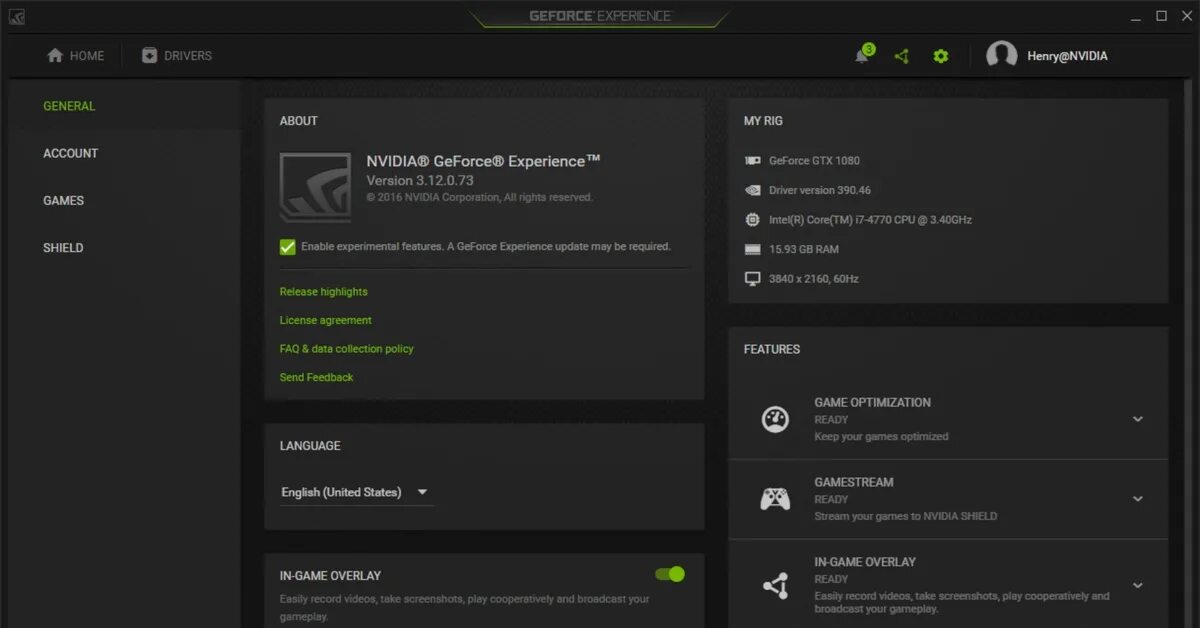This screenshot has height=628, width=1200.
Task: Open the notifications bell icon
Action: click(861, 56)
